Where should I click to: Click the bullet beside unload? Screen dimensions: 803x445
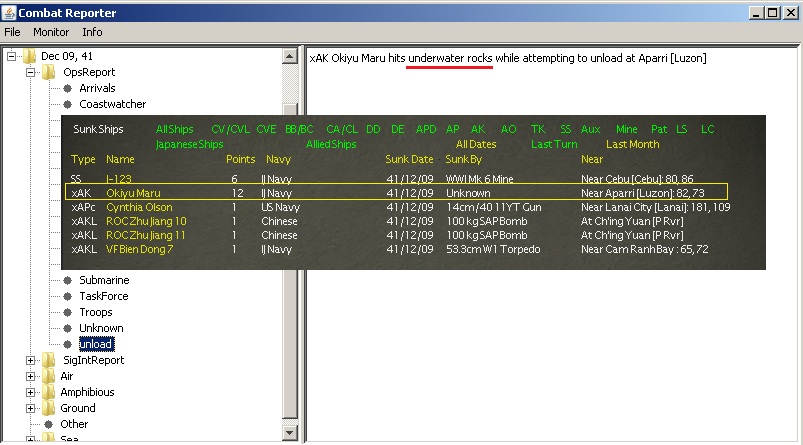pos(67,344)
